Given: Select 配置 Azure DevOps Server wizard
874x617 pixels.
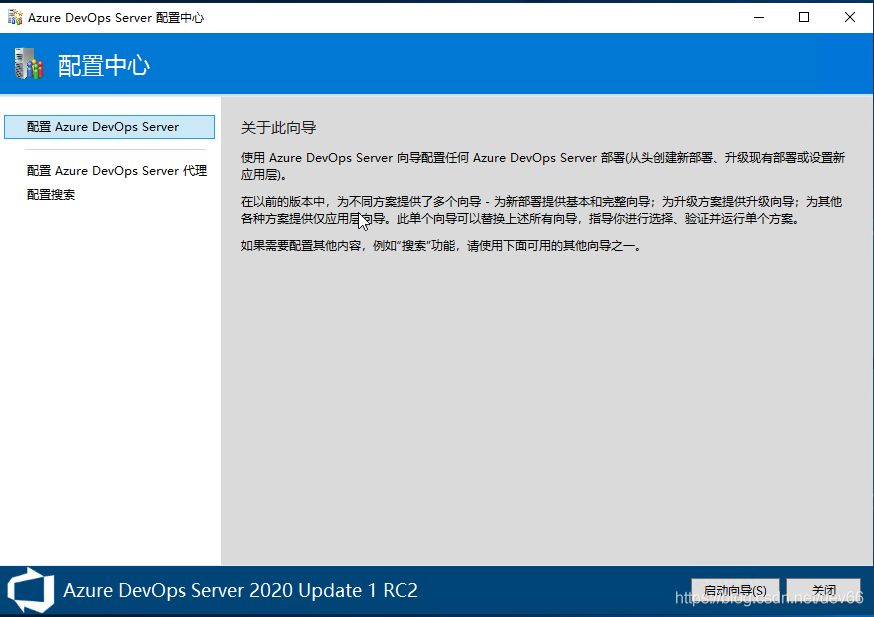Looking at the screenshot, I should coord(109,127).
